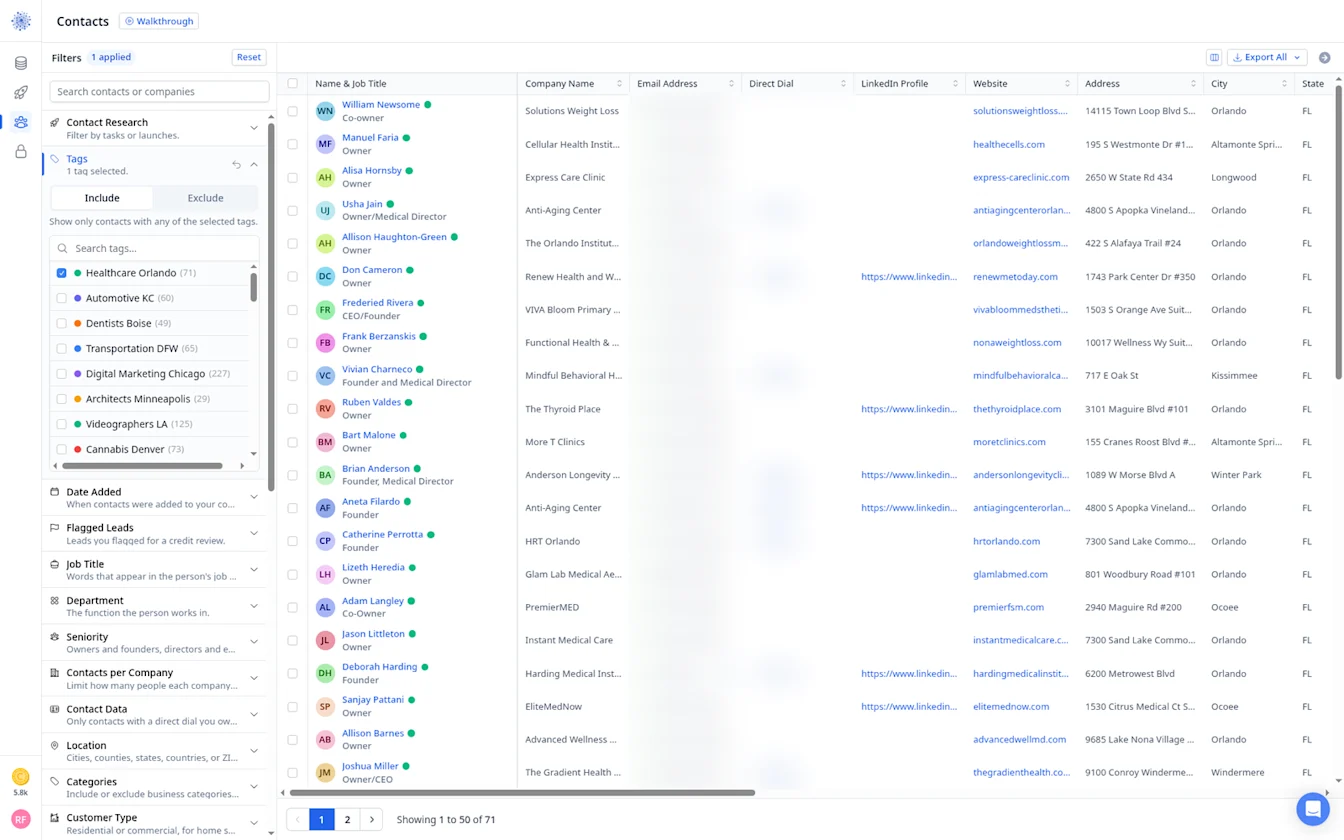Select the Include tab for tags

(x=102, y=198)
